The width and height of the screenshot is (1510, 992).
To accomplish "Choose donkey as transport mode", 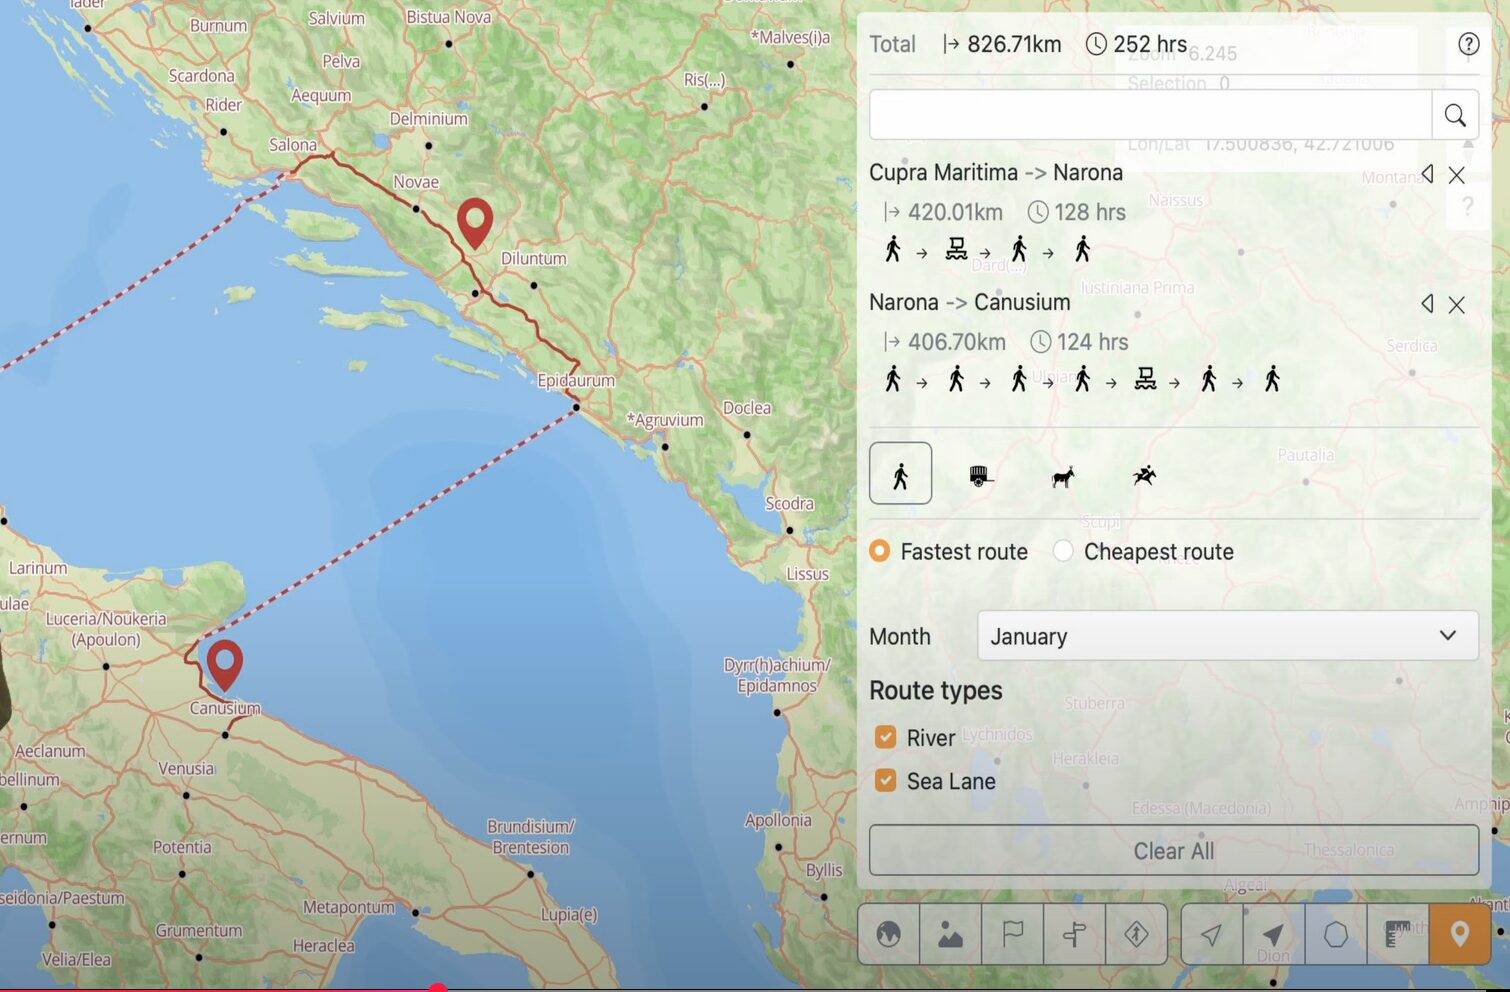I will coord(1063,476).
